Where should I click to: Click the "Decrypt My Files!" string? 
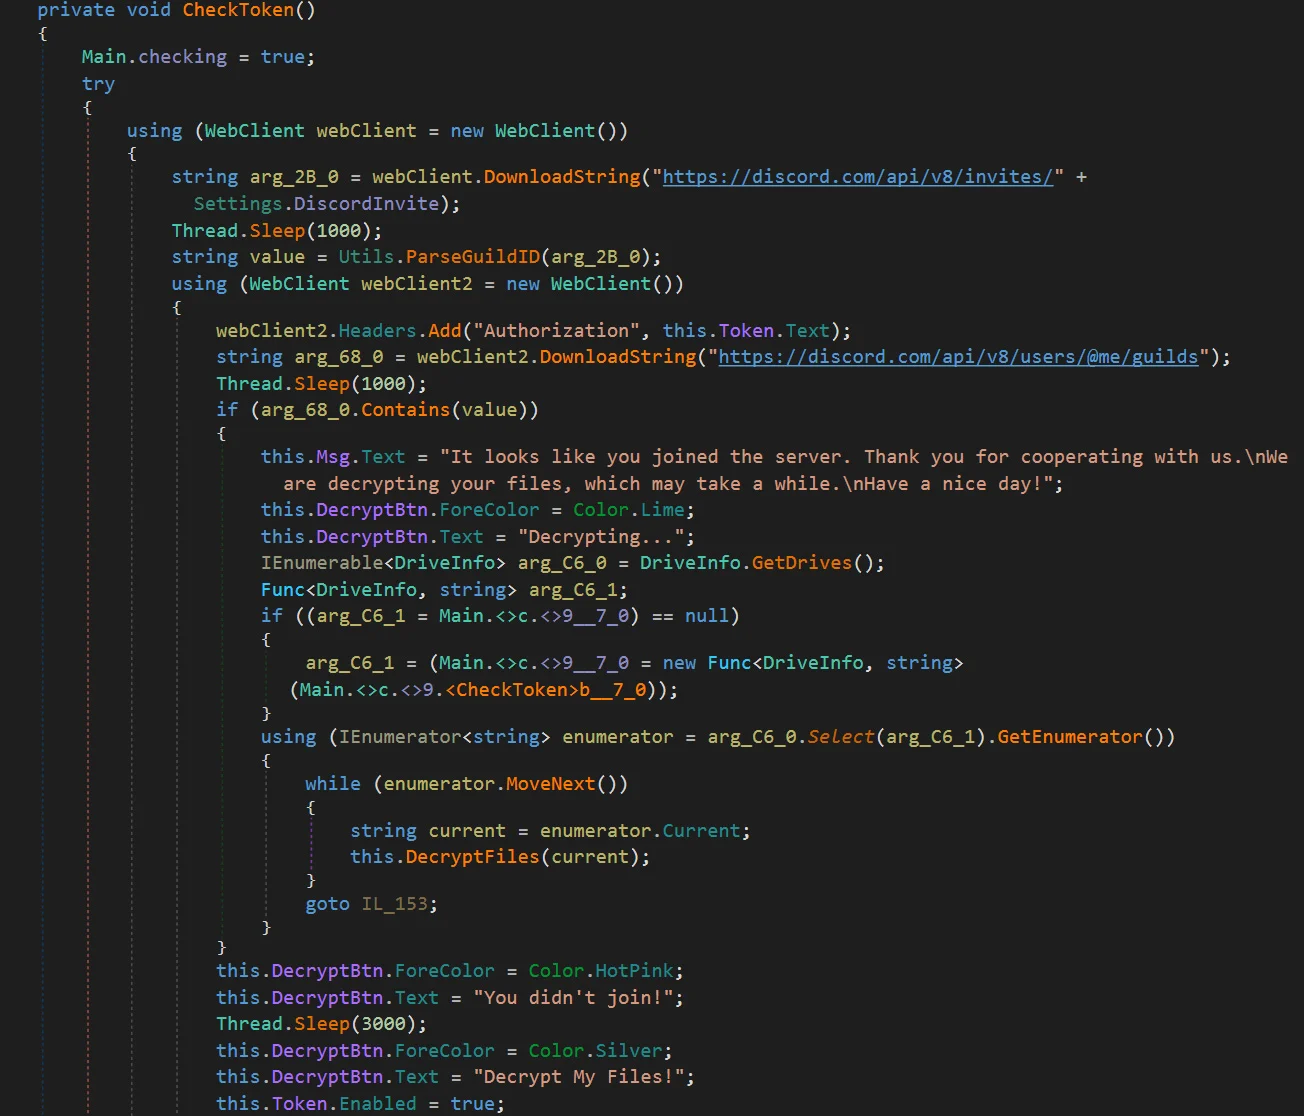click(579, 1077)
